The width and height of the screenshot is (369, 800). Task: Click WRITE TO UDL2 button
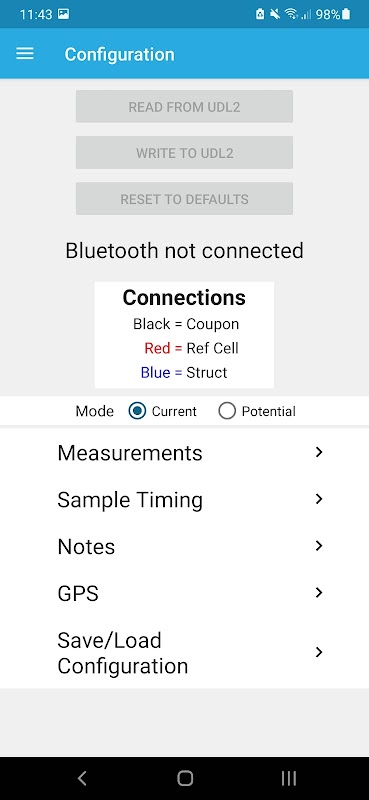pos(184,153)
